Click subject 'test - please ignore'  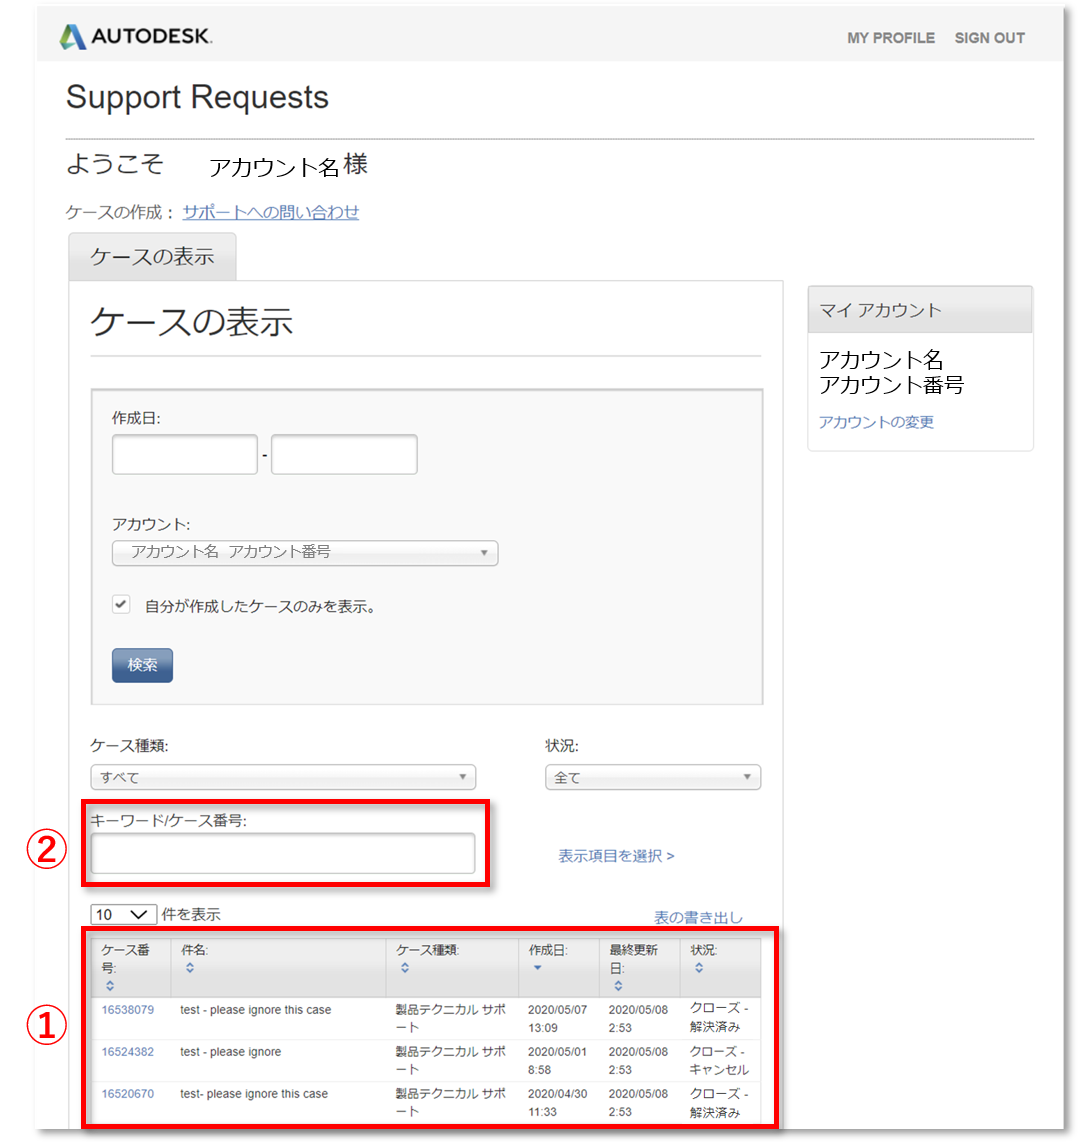(x=231, y=1052)
